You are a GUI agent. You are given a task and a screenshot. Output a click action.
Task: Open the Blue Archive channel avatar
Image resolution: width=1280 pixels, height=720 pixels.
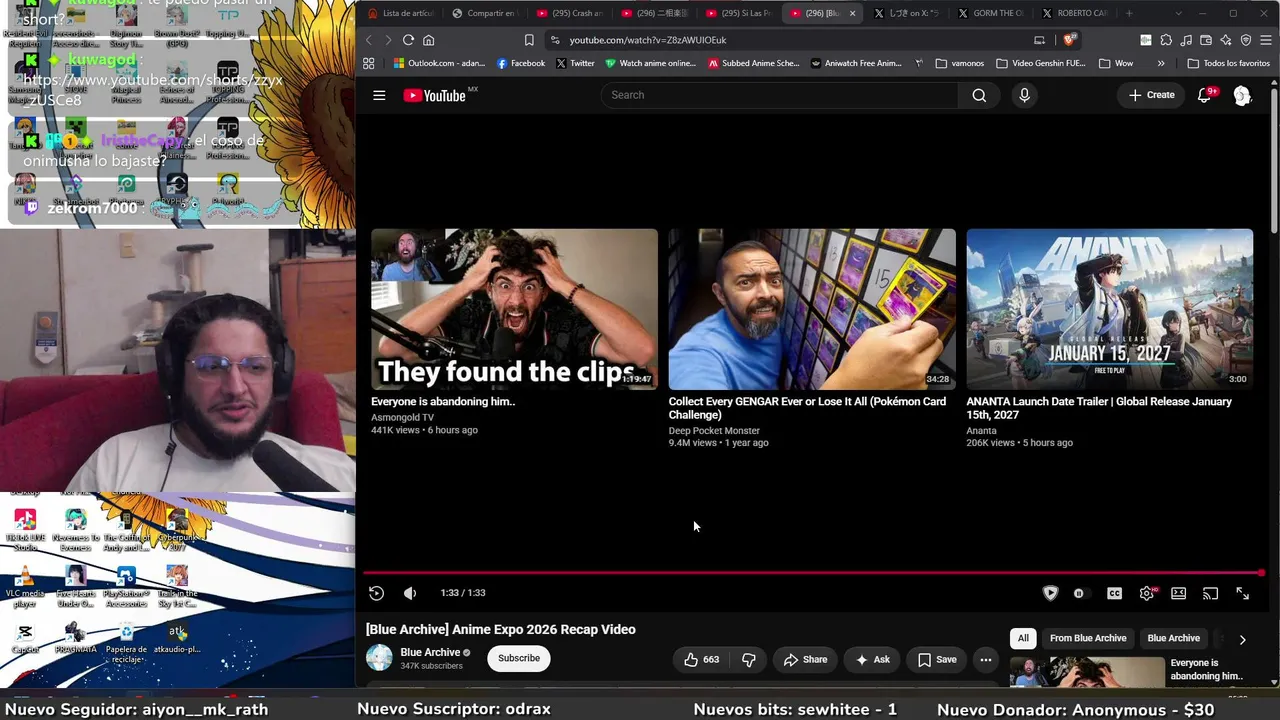tap(379, 658)
